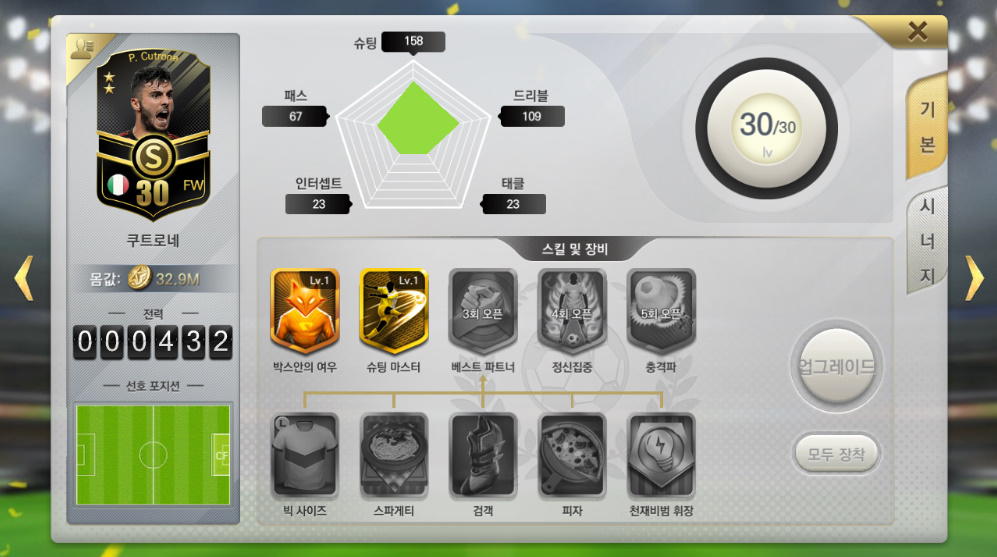Close the player detail panel
This screenshot has width=997, height=557.
coord(917,31)
